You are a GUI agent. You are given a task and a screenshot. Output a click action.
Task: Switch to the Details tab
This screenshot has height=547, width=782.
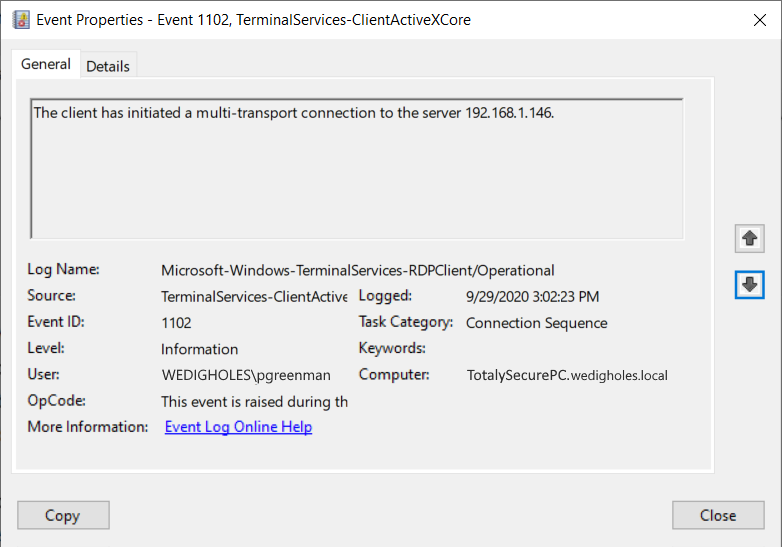tap(108, 66)
